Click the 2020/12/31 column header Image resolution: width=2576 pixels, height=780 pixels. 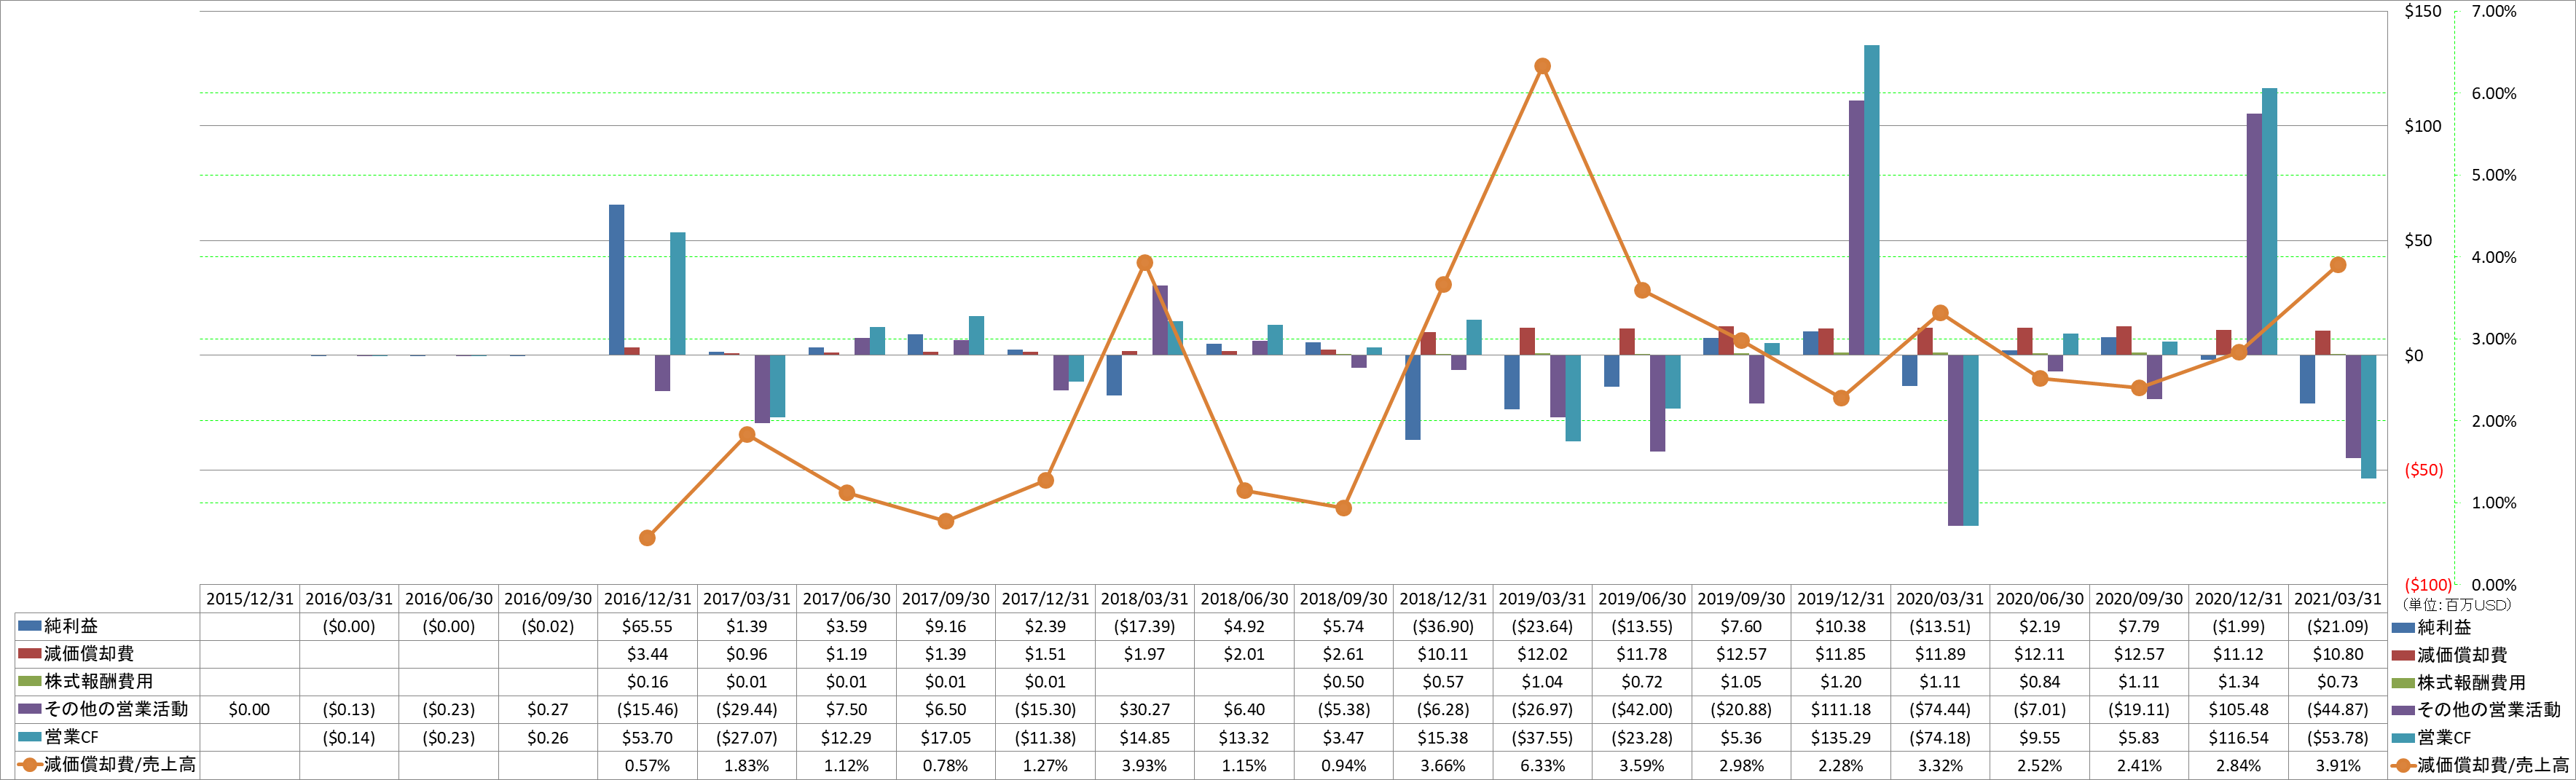(x=2239, y=599)
